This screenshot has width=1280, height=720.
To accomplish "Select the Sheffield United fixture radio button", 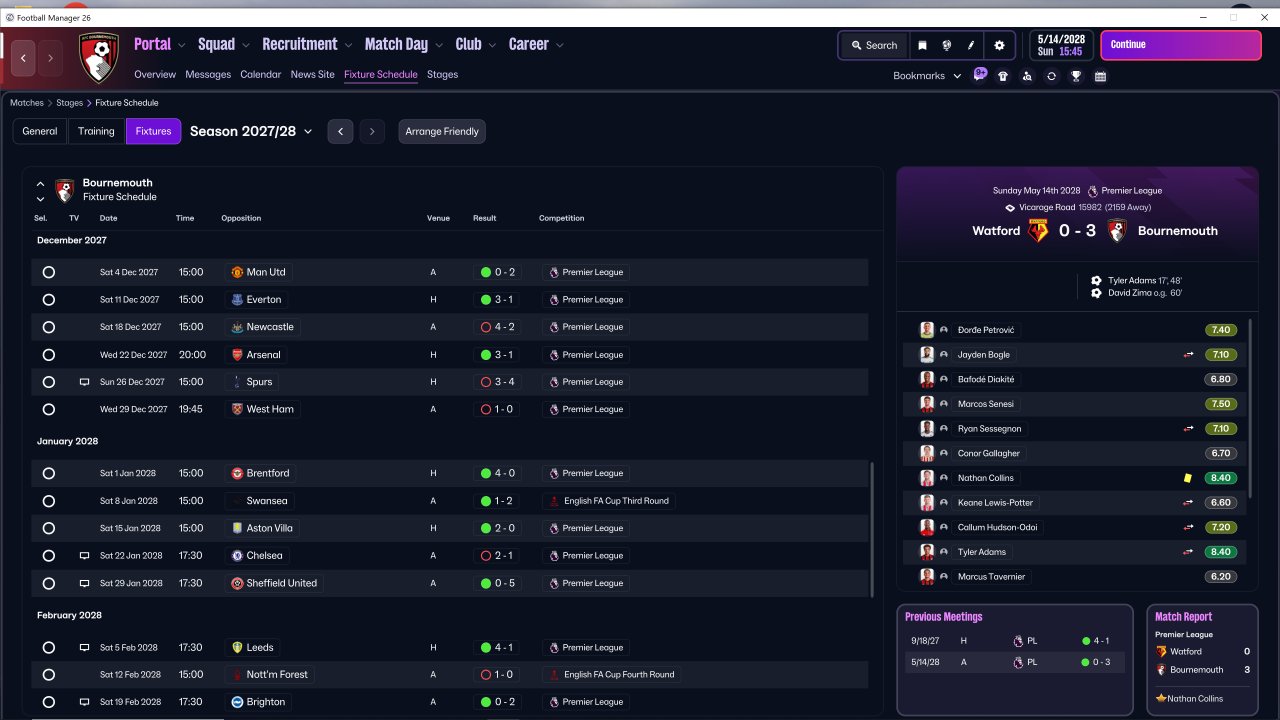I will (x=49, y=583).
